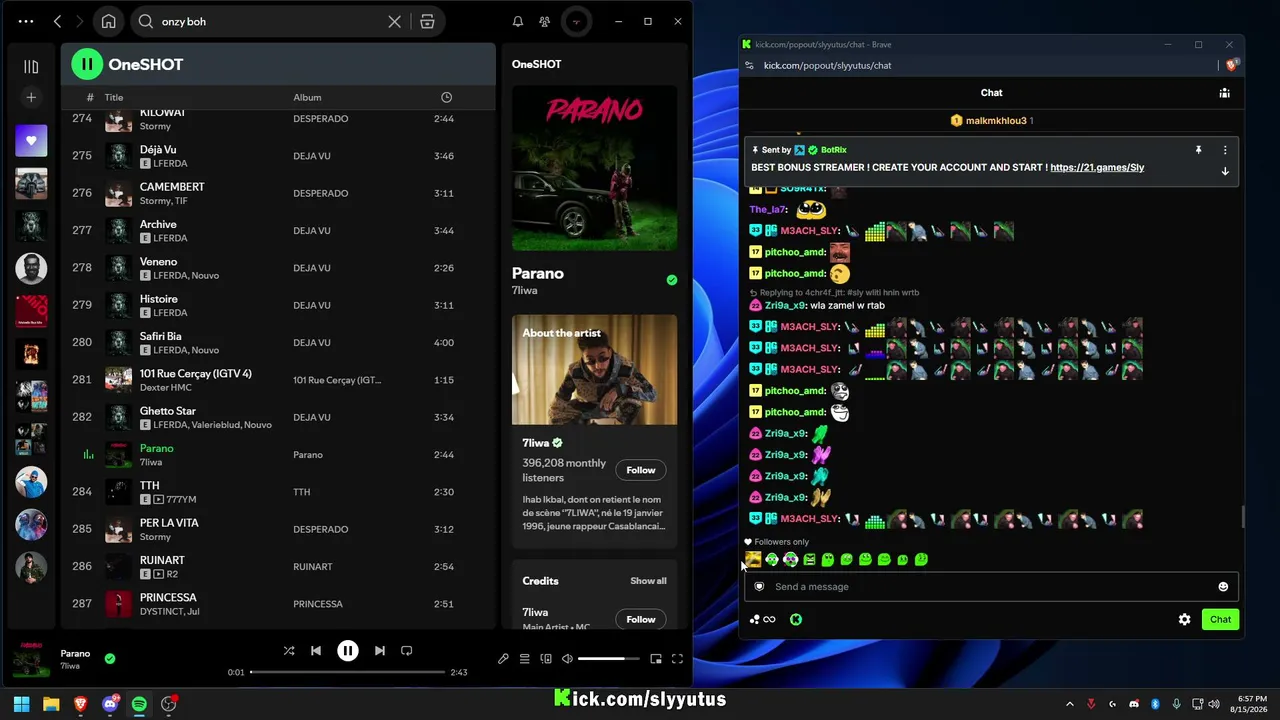Open the Spotify three-dots menu
The width and height of the screenshot is (1280, 720).
click(25, 21)
